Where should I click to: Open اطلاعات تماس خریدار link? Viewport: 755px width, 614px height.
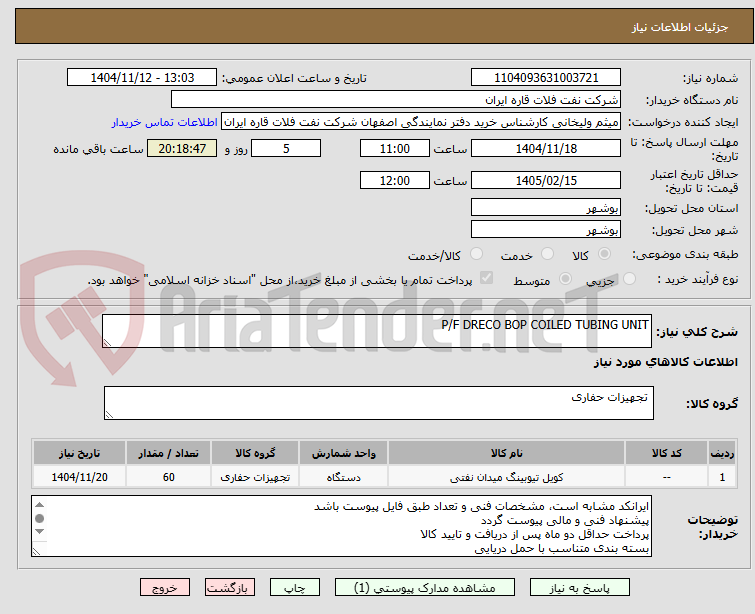165,122
